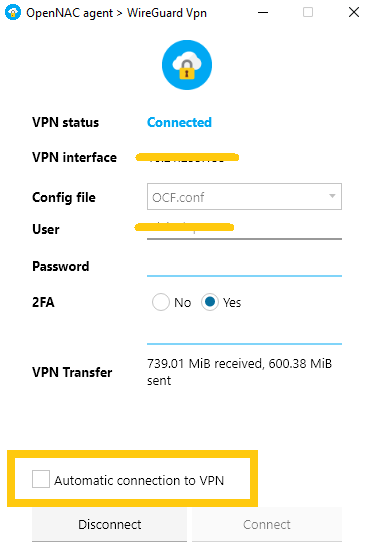This screenshot has height=546, width=374.
Task: Close the WireGuard Vpn window
Action: [354, 13]
